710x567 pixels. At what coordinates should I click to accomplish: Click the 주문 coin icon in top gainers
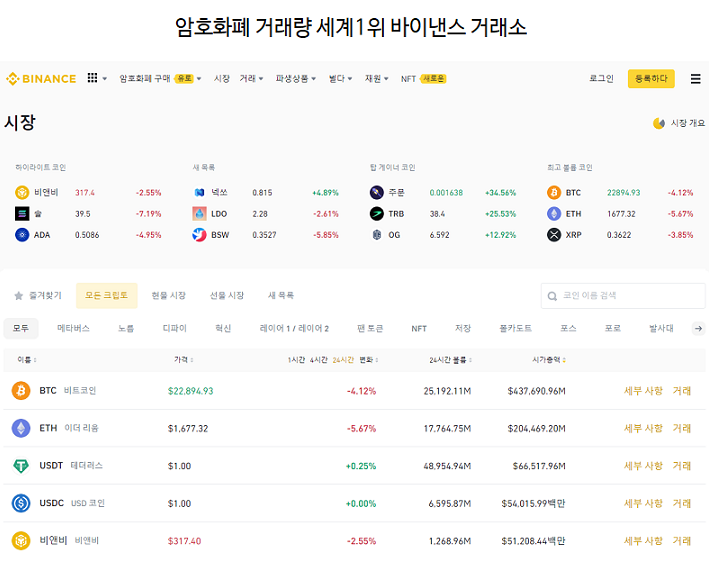click(377, 192)
